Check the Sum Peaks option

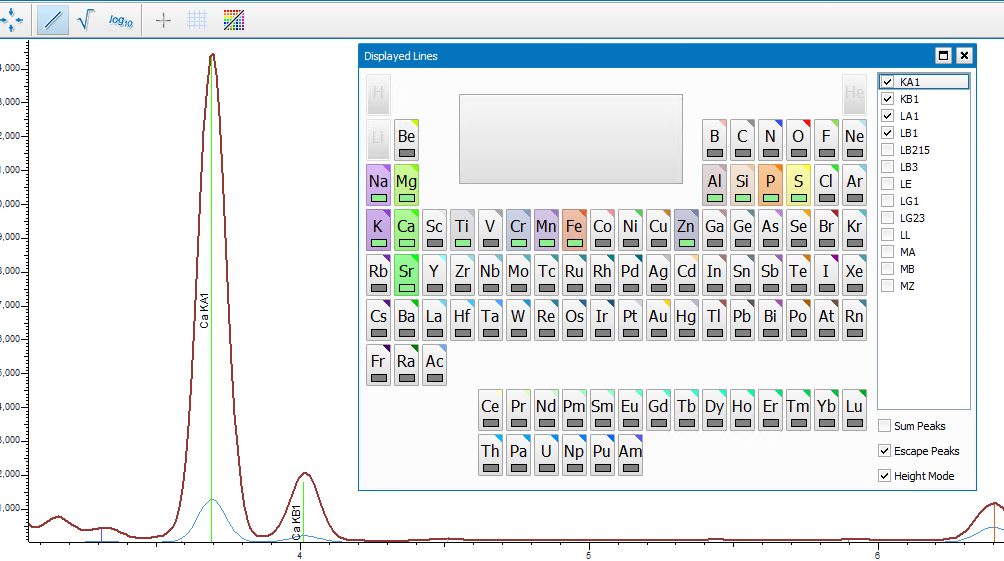[884, 426]
